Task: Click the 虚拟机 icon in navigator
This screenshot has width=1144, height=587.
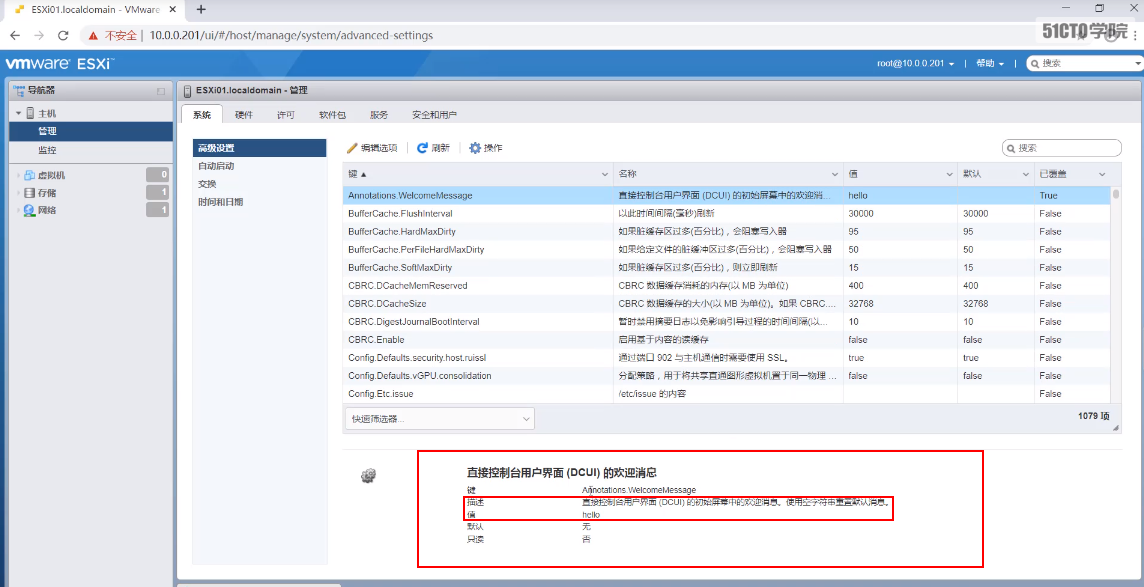Action: pyautogui.click(x=29, y=175)
